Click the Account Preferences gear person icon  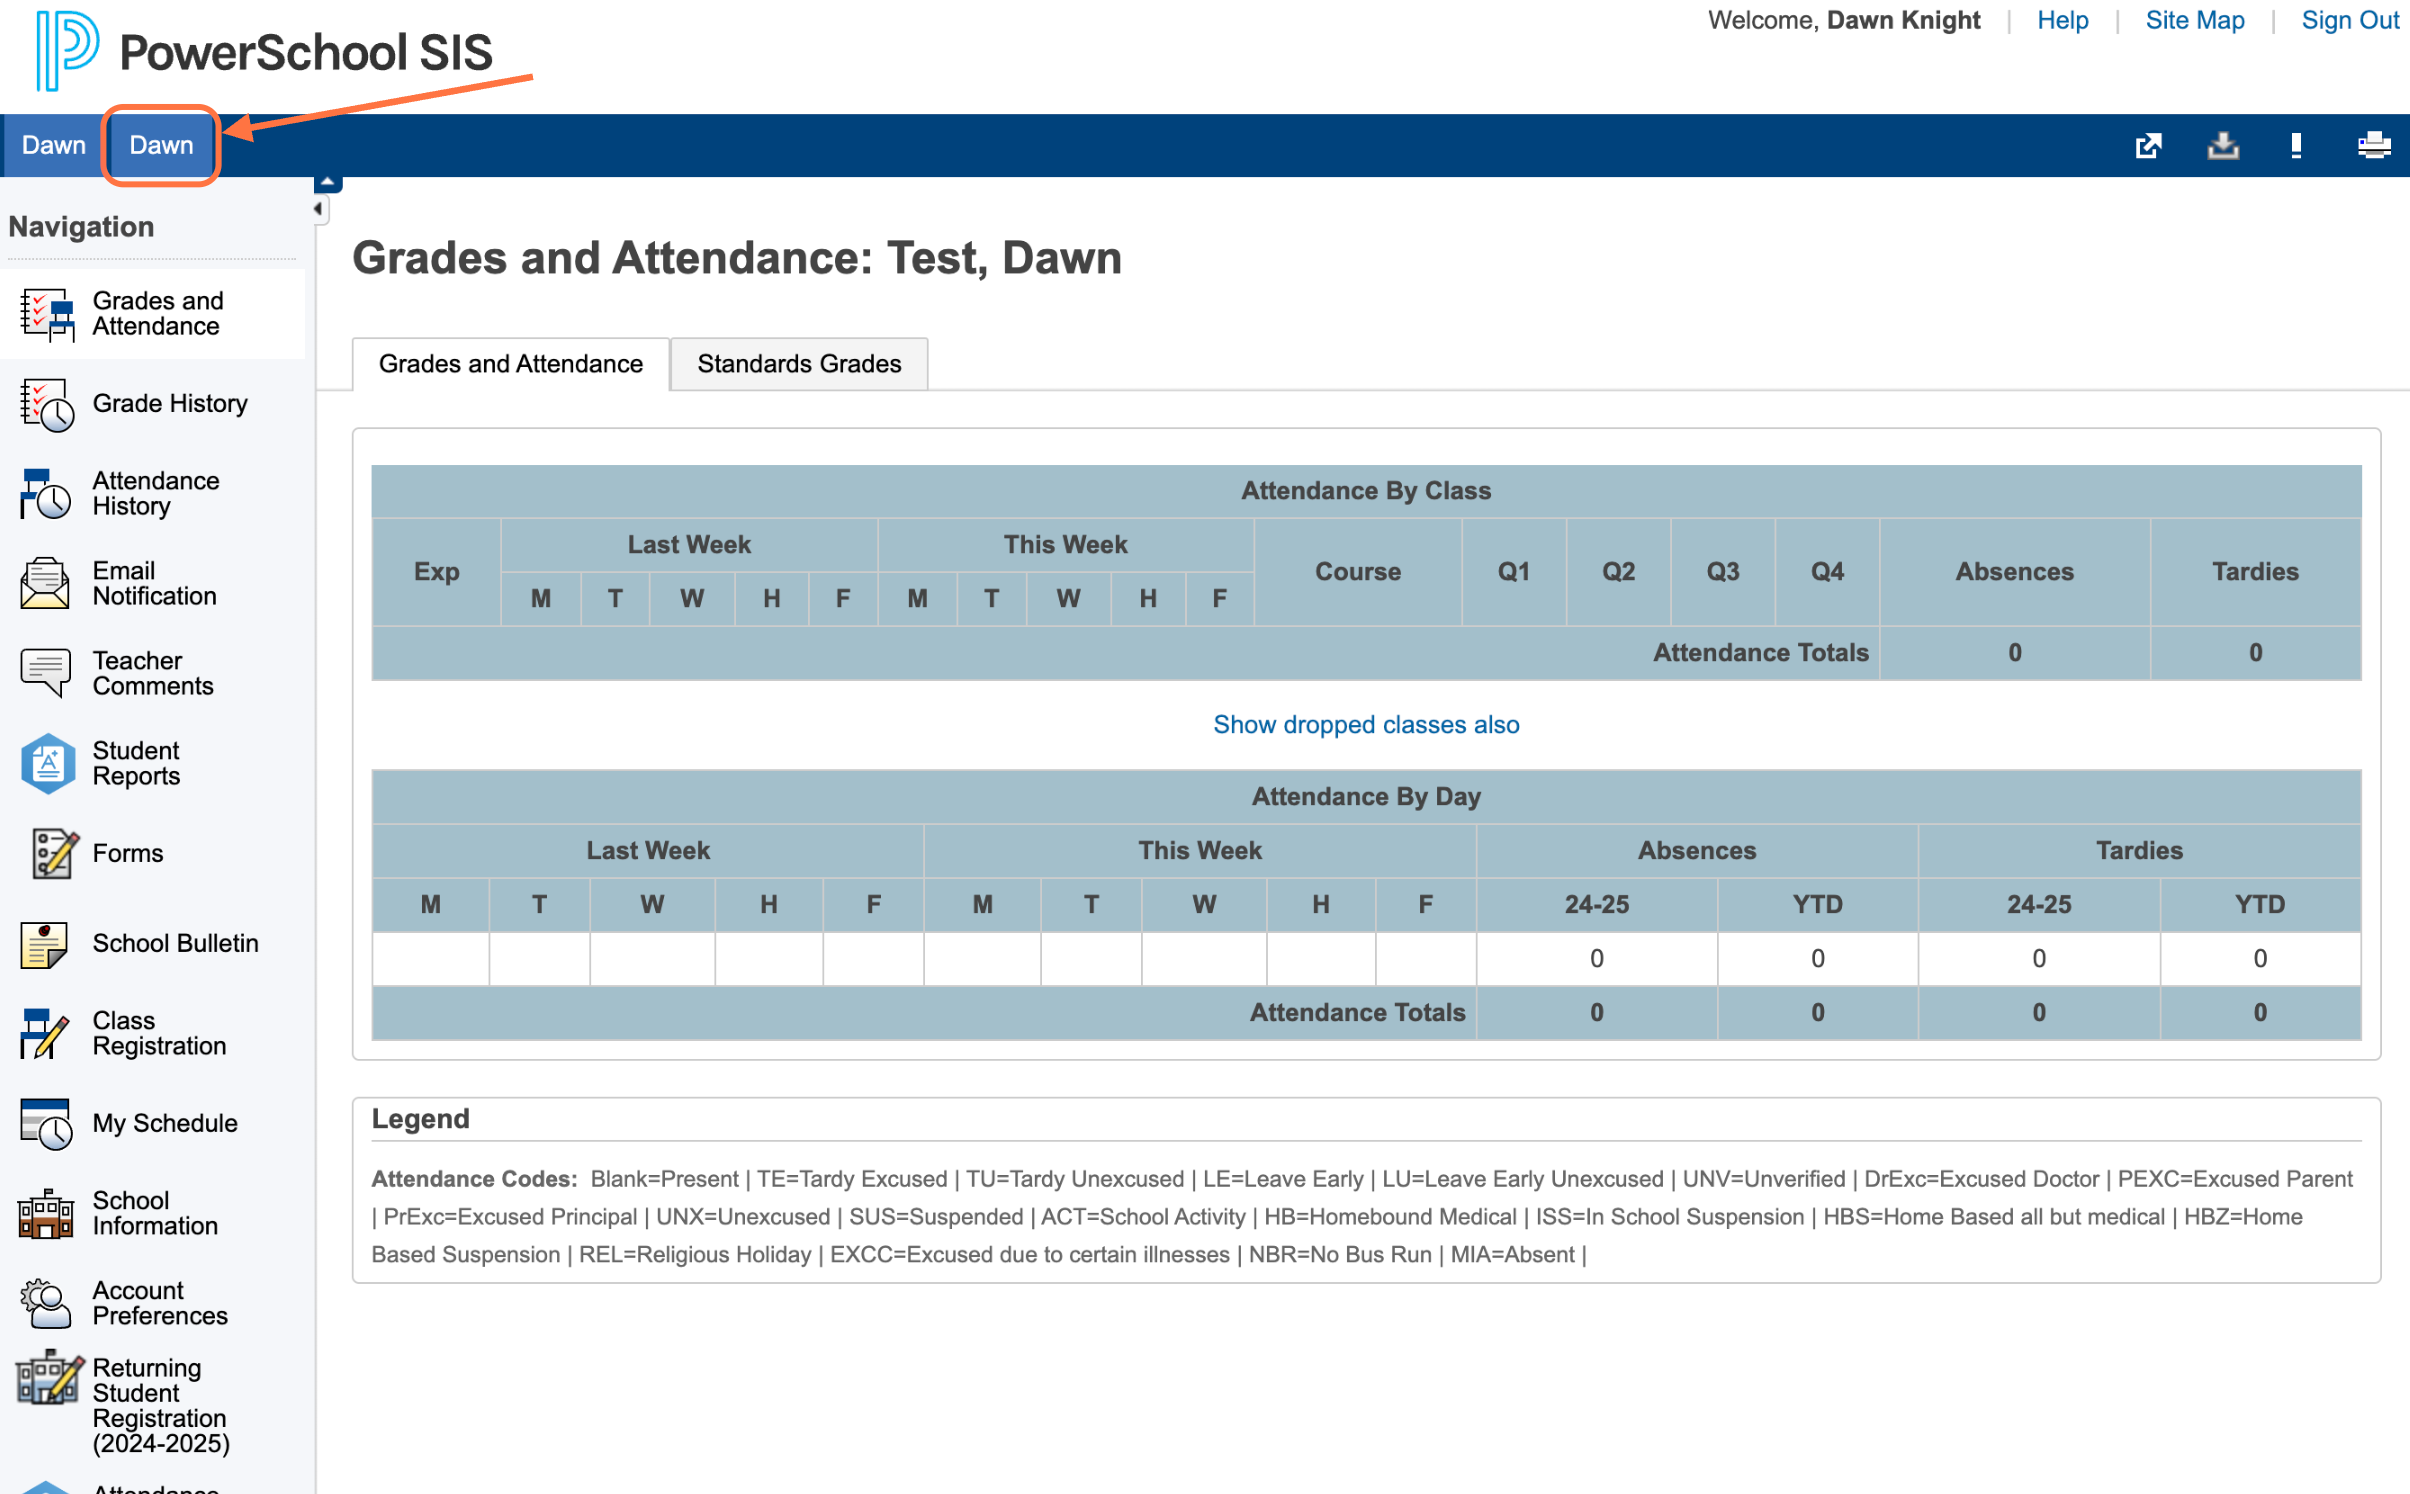46,1303
